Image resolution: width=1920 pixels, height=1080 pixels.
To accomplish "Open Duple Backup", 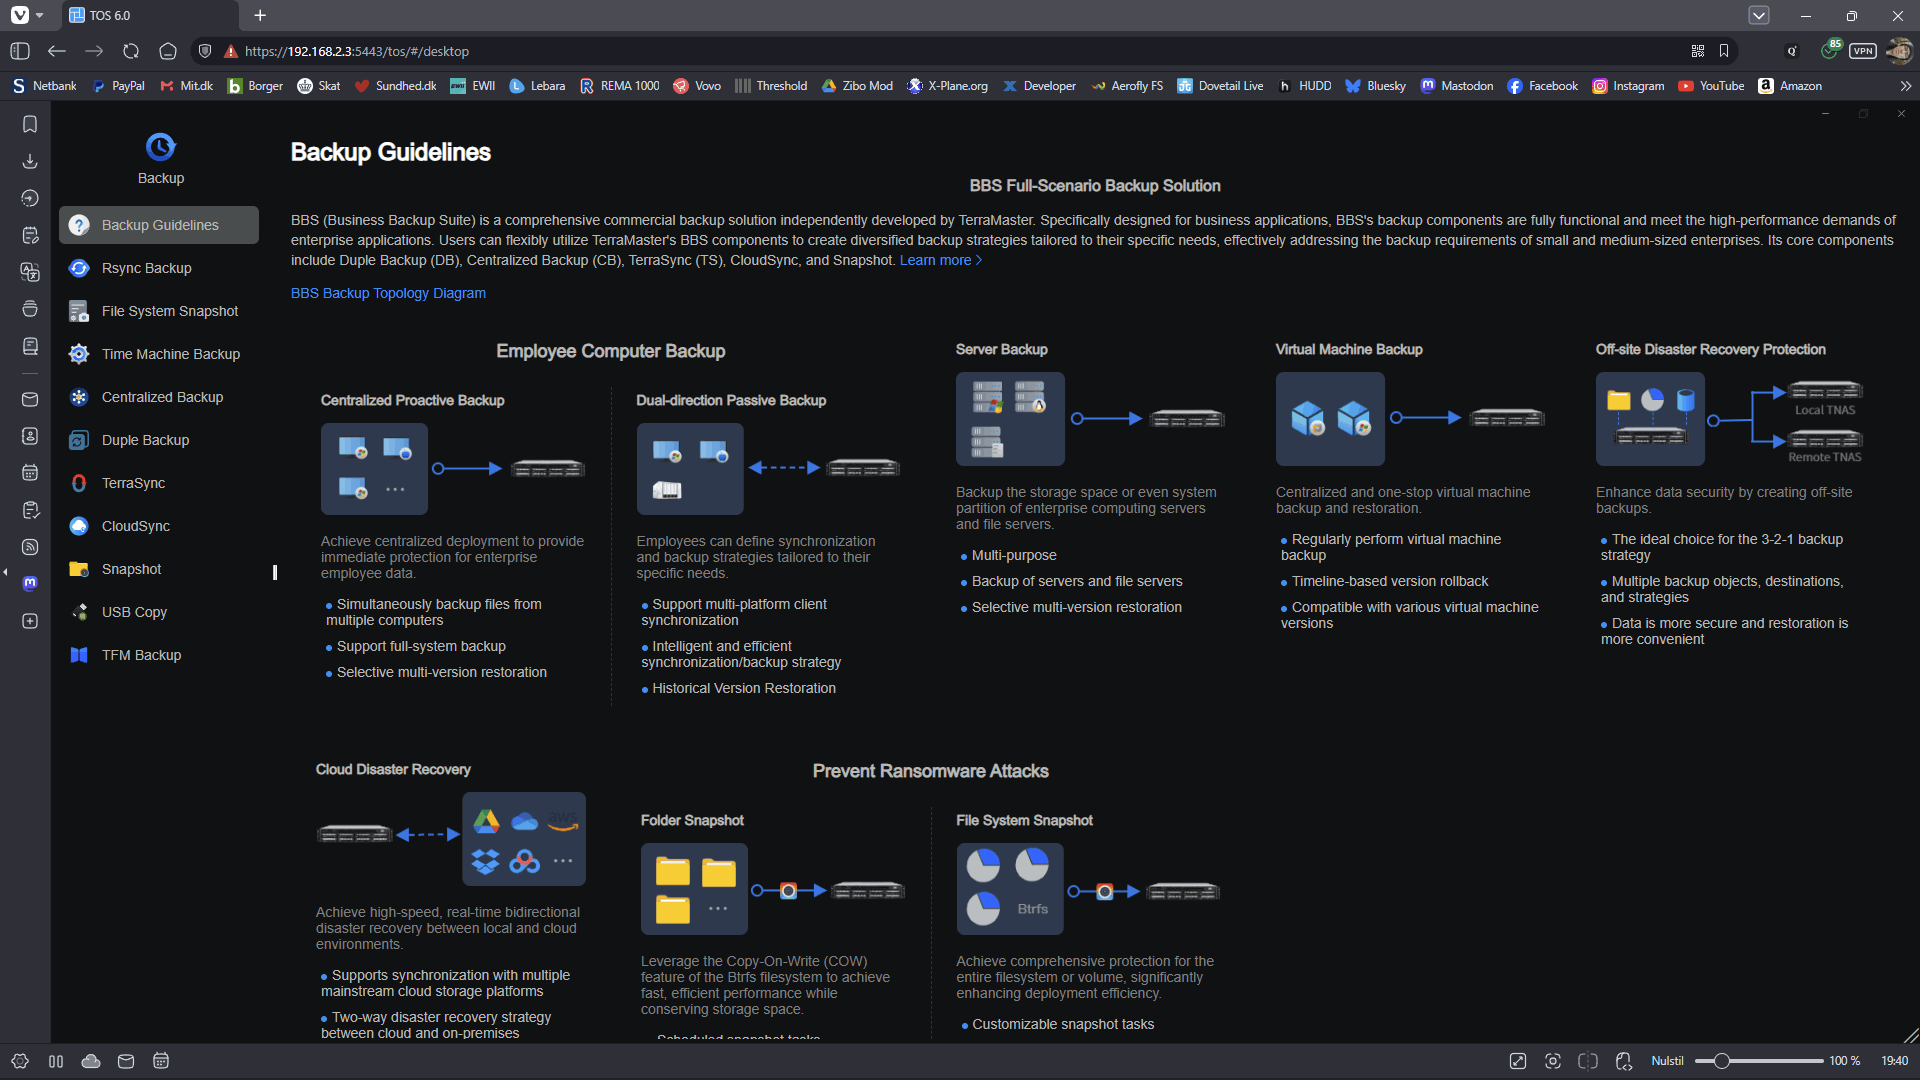I will click(145, 439).
